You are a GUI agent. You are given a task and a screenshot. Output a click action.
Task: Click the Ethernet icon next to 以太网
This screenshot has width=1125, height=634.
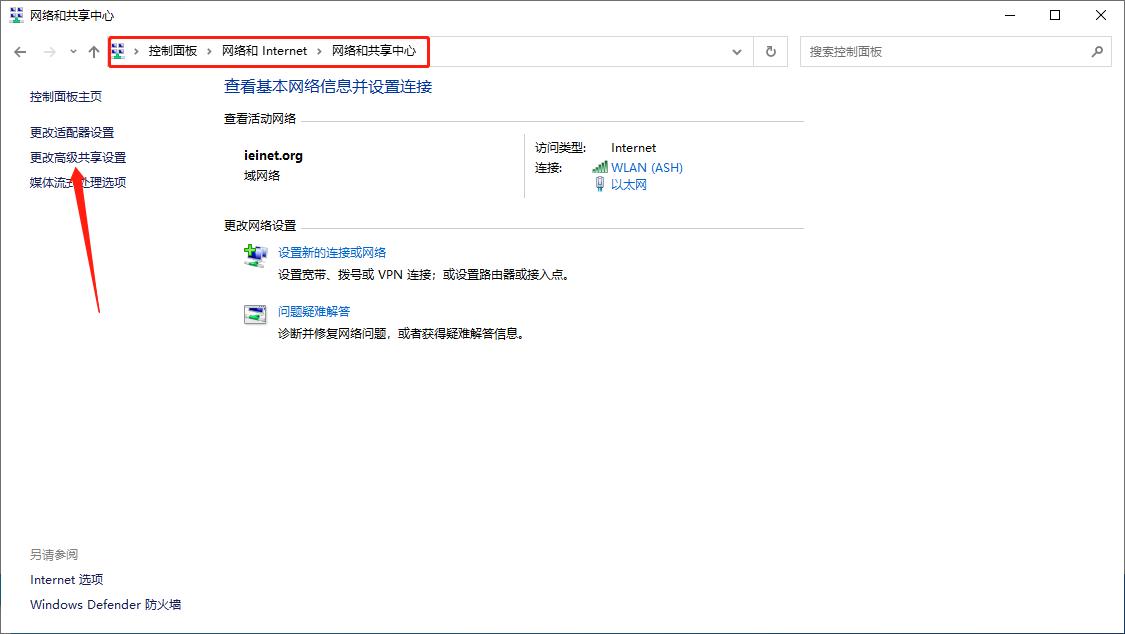tap(600, 184)
